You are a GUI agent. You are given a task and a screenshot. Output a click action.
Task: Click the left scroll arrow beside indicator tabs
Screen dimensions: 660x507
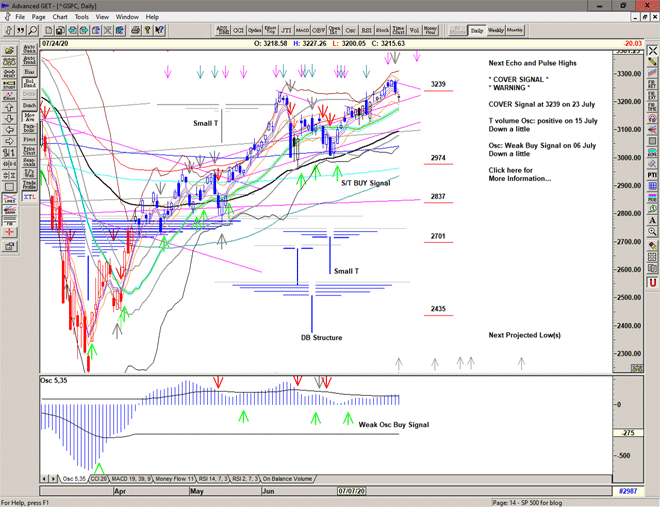tap(44, 479)
